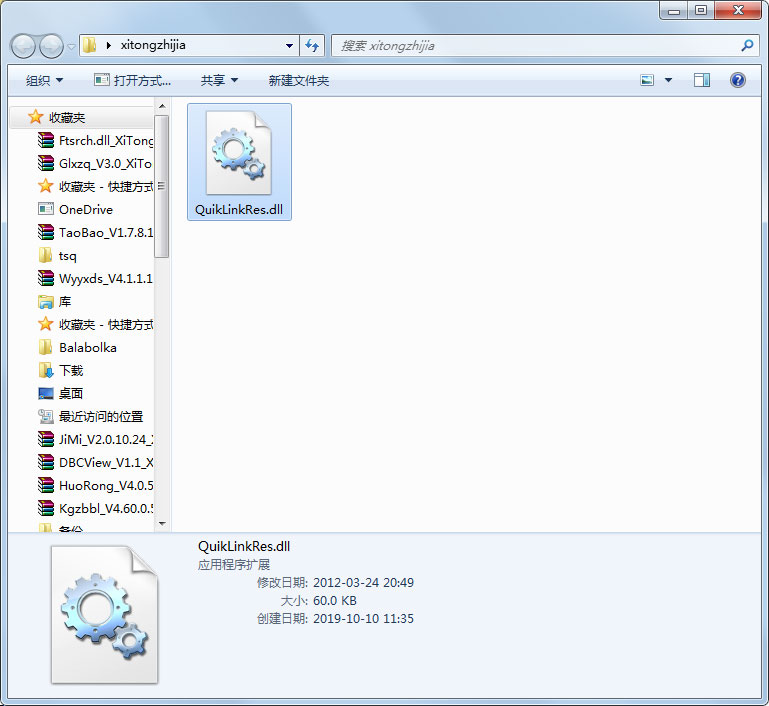The height and width of the screenshot is (706, 769).
Task: Open the OneDrive item in sidebar
Action: (85, 210)
